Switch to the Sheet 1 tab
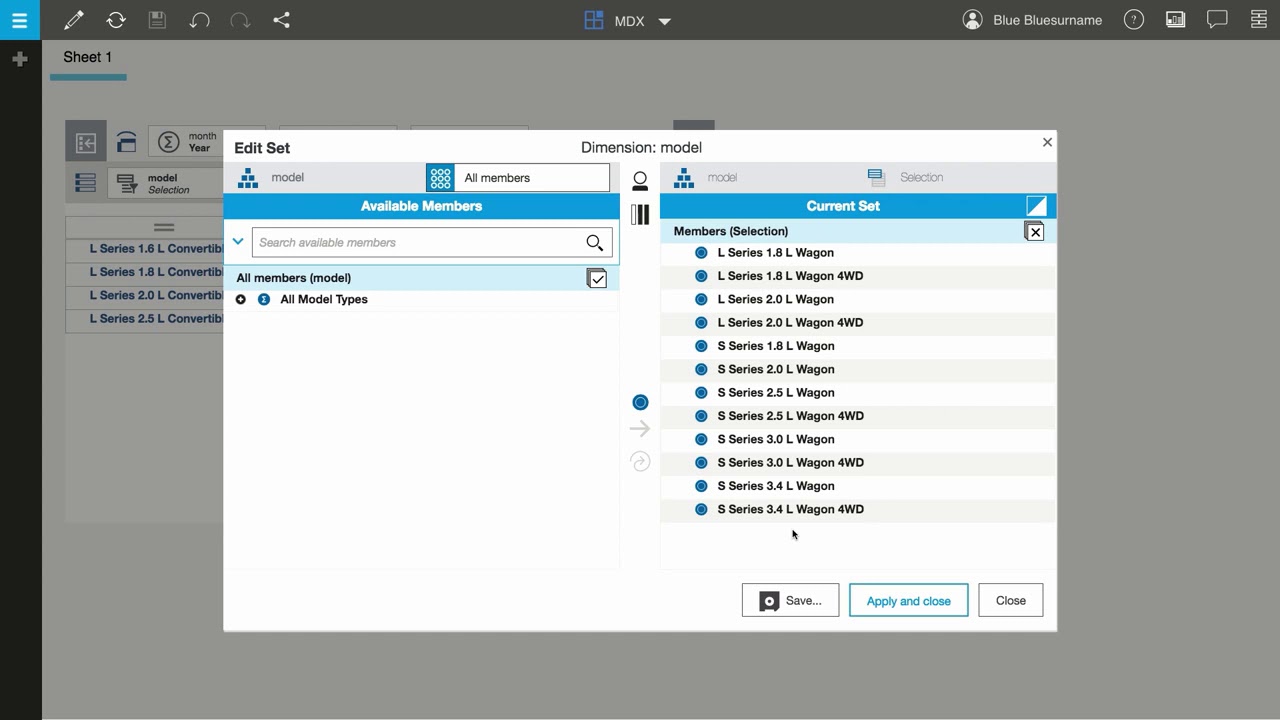 click(x=88, y=57)
